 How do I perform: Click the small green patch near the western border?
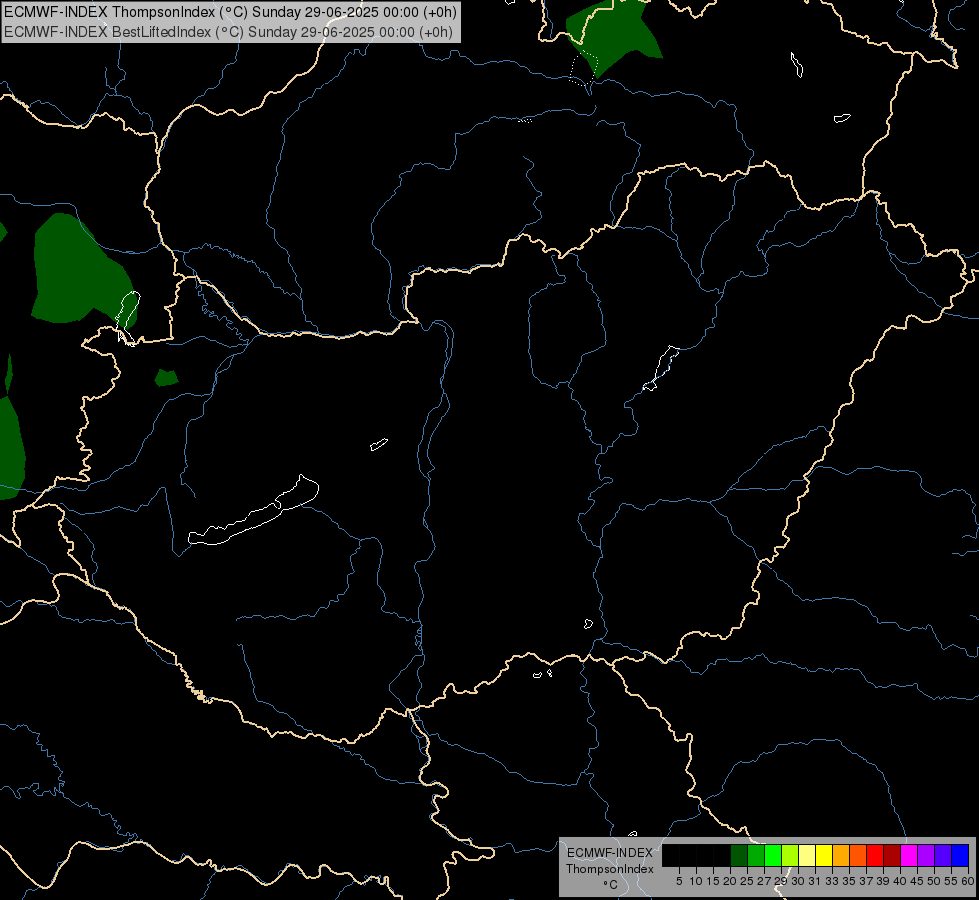166,378
